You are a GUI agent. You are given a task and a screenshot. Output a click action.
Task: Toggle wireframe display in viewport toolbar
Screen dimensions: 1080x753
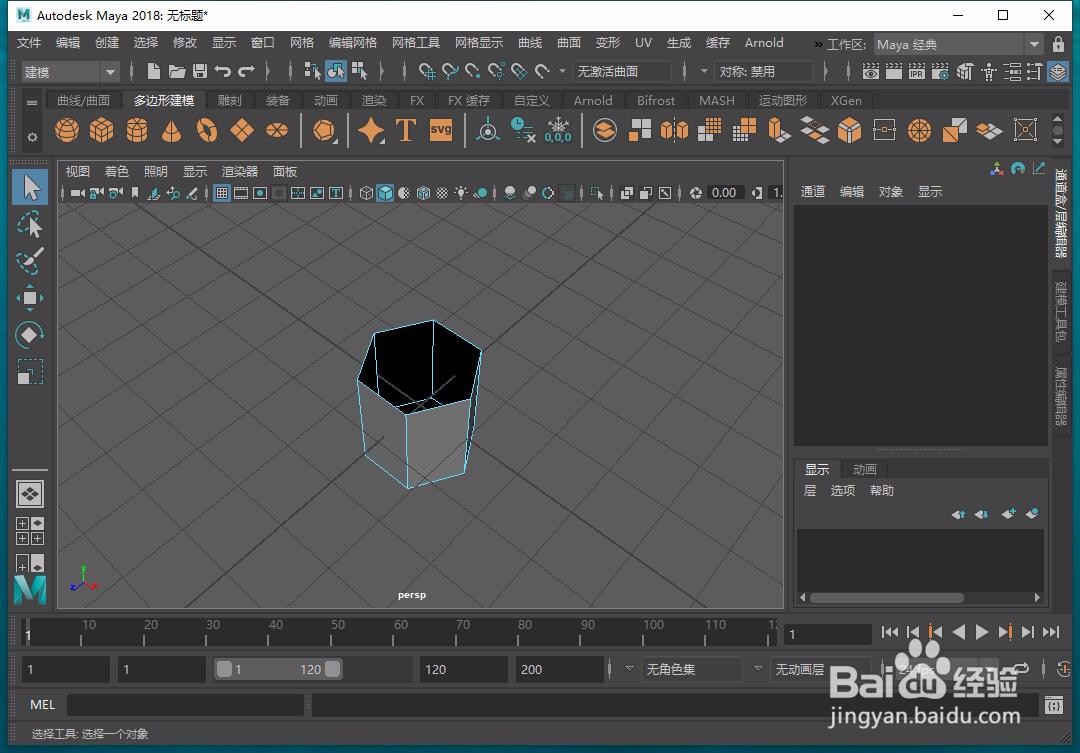pyautogui.click(x=366, y=193)
